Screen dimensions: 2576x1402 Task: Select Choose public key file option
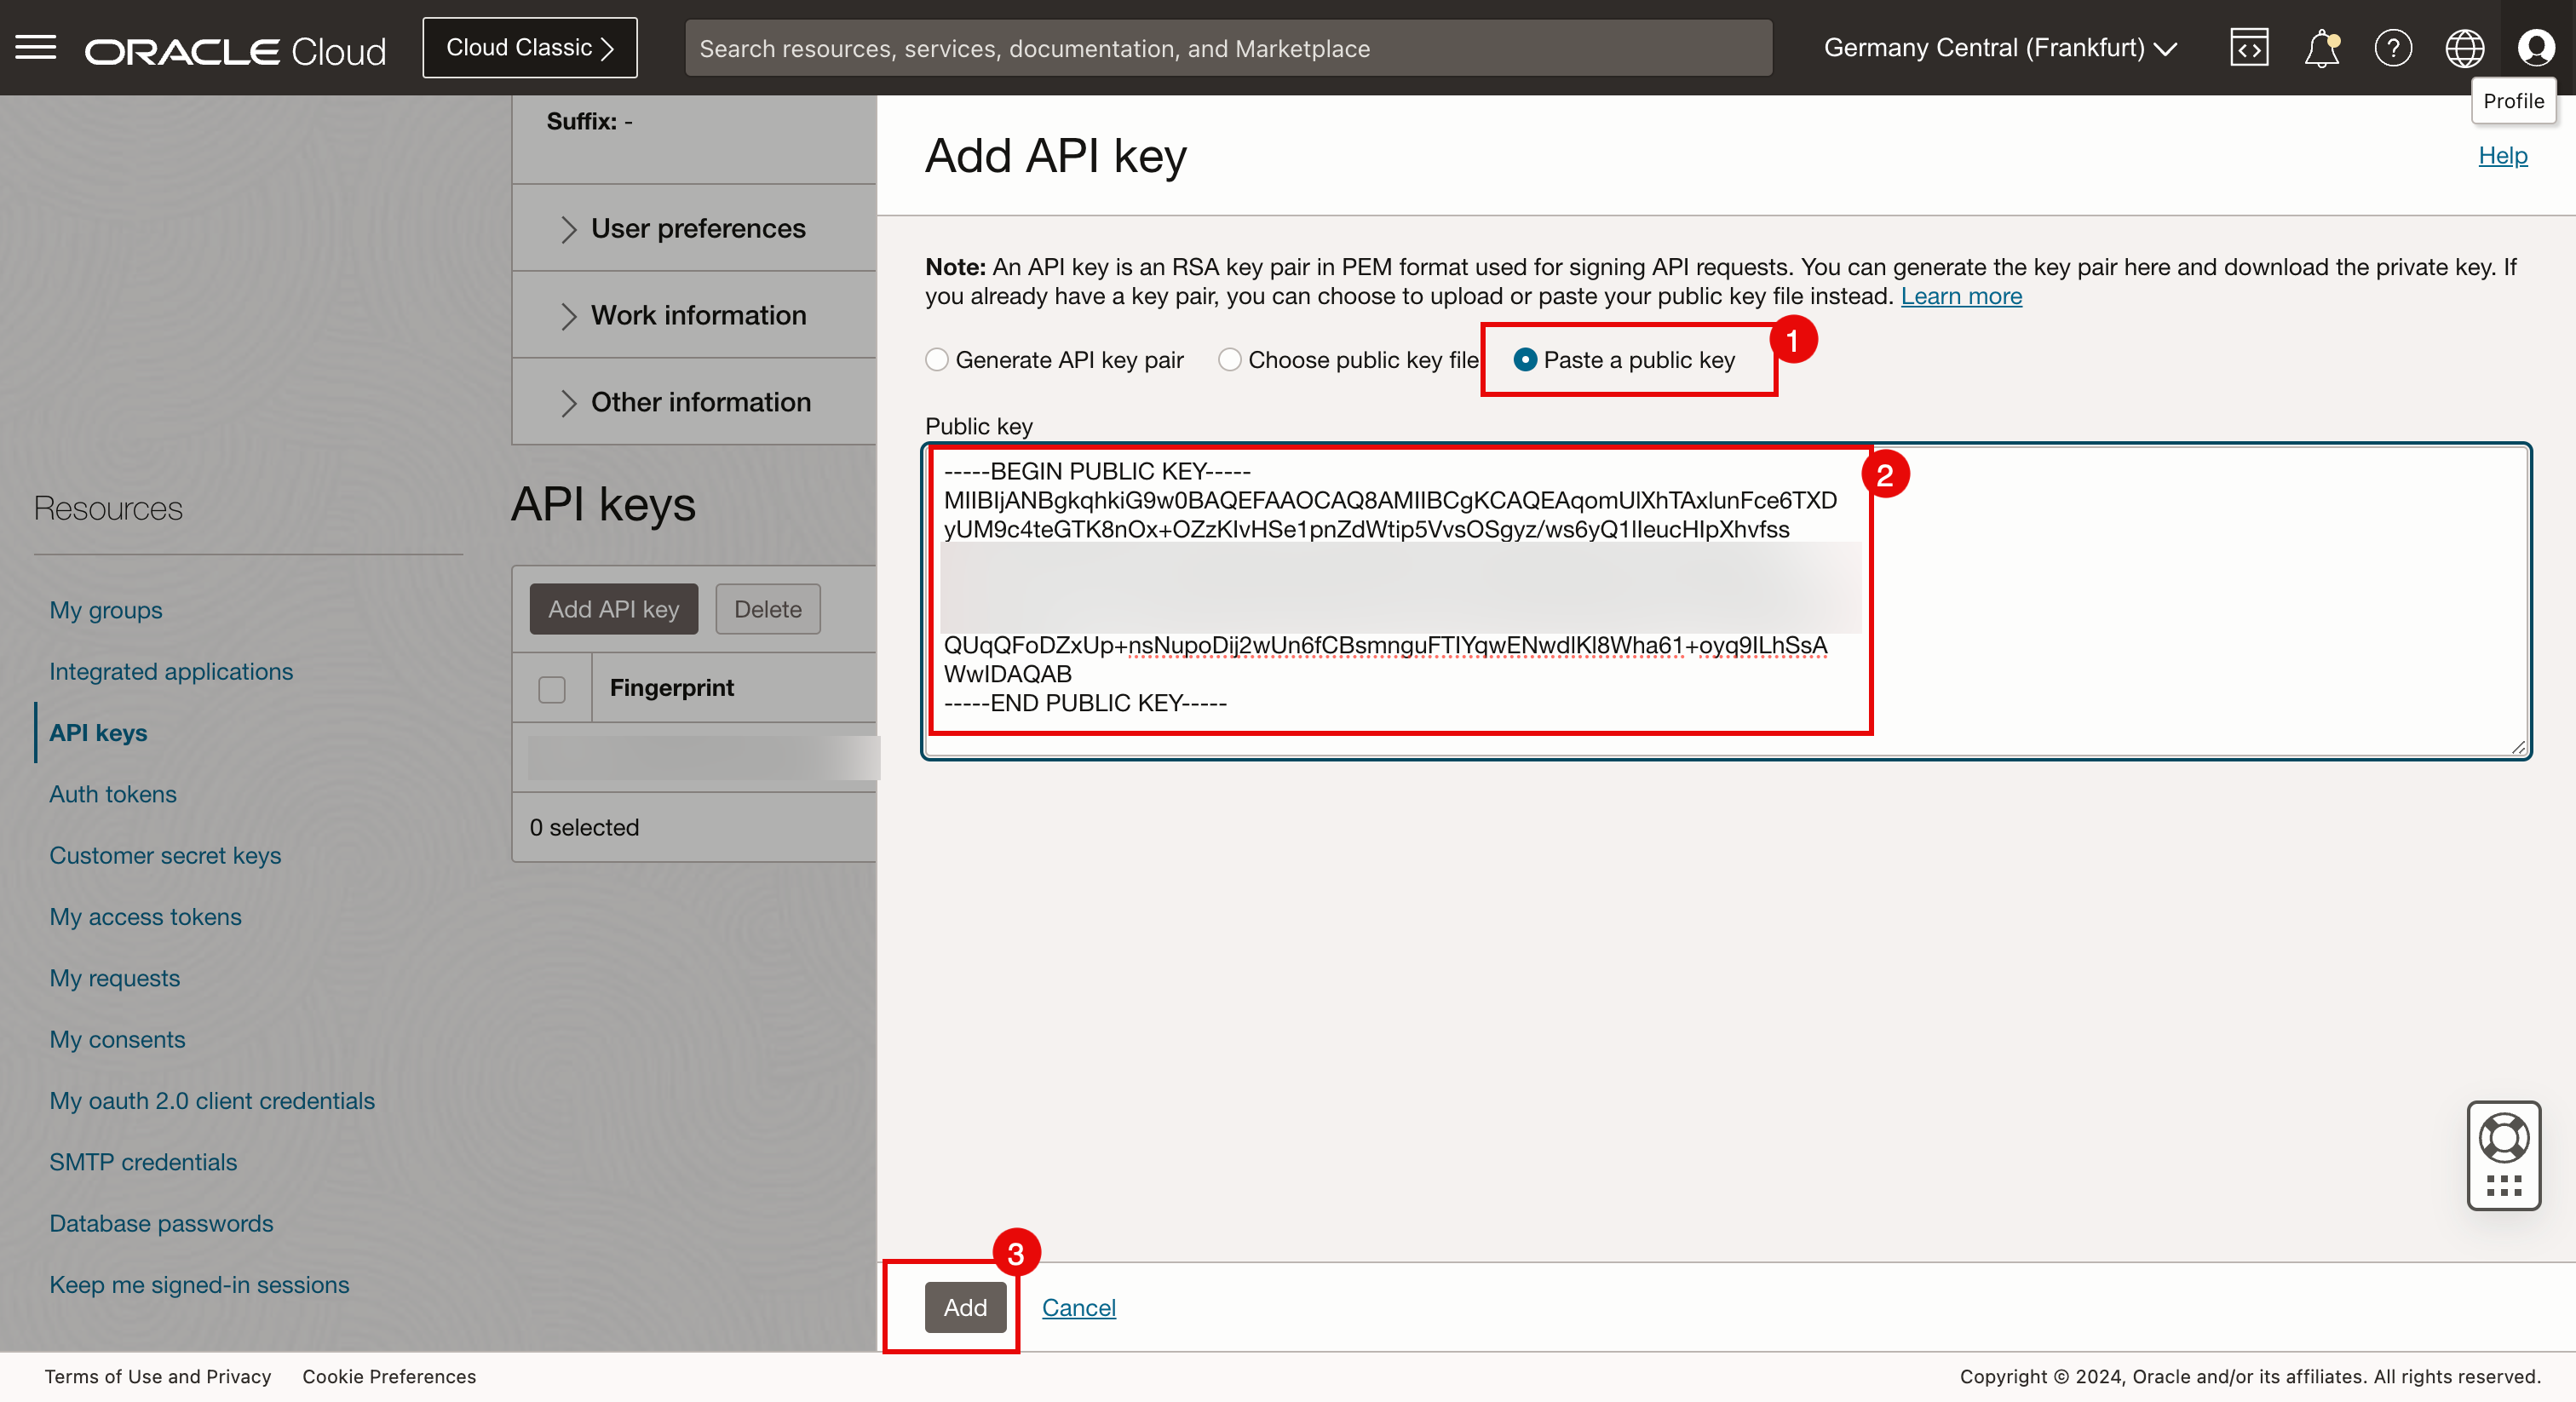[x=1229, y=360]
